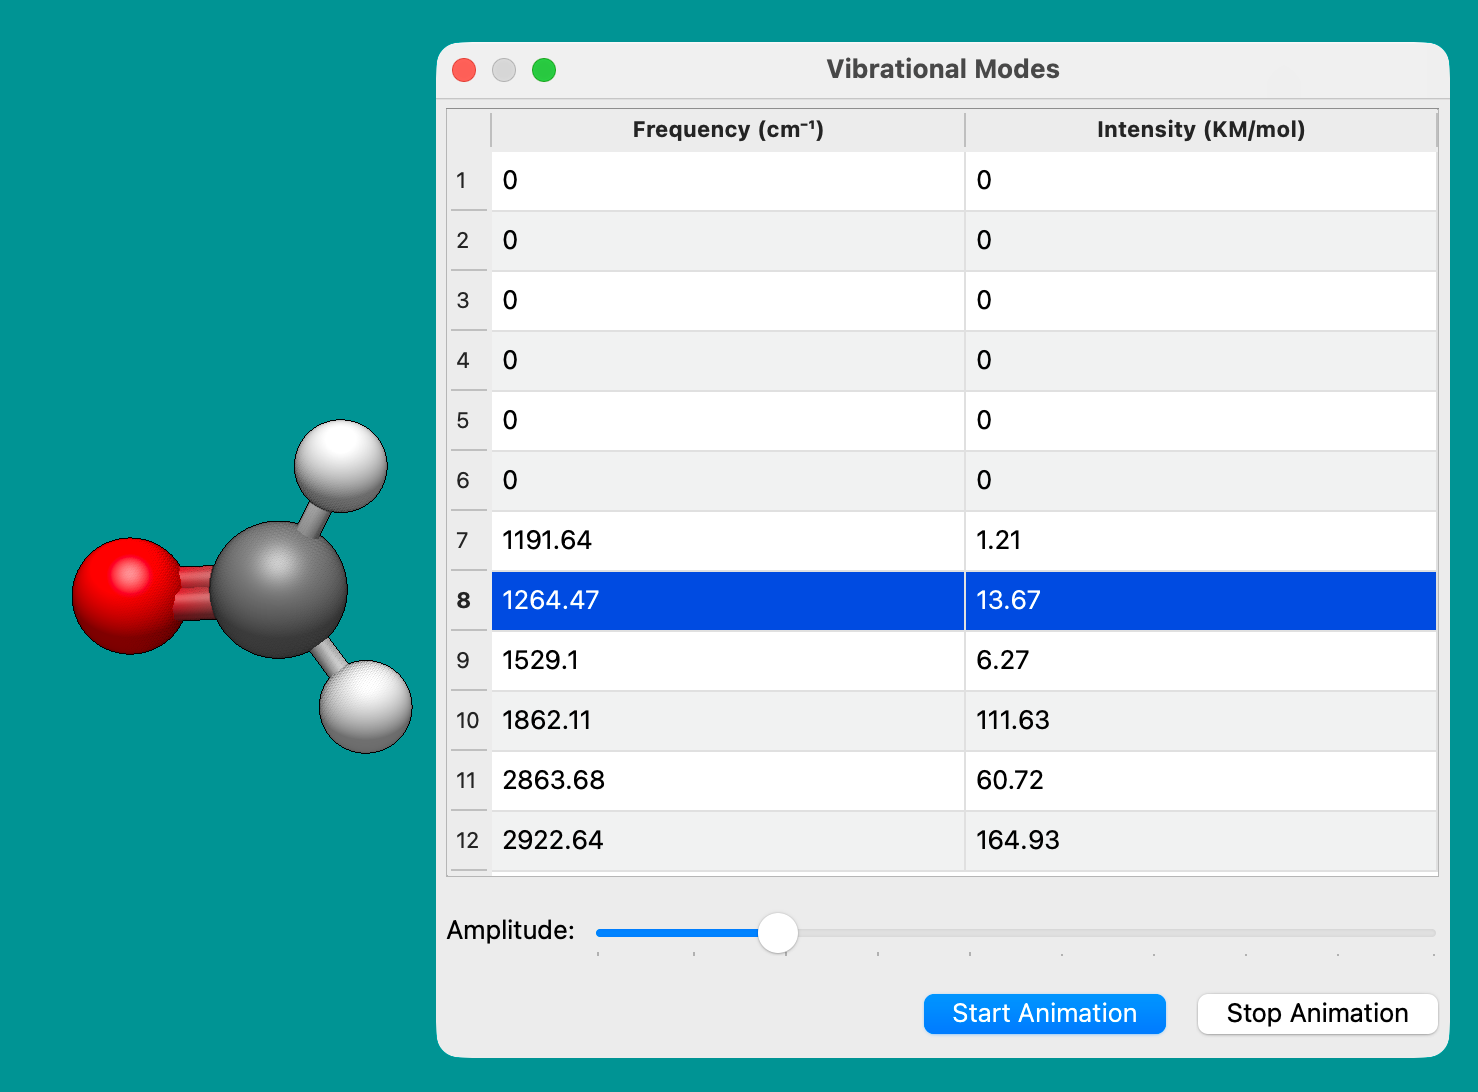The height and width of the screenshot is (1092, 1478).
Task: Close the Vibrational Modes window
Action: pos(464,70)
